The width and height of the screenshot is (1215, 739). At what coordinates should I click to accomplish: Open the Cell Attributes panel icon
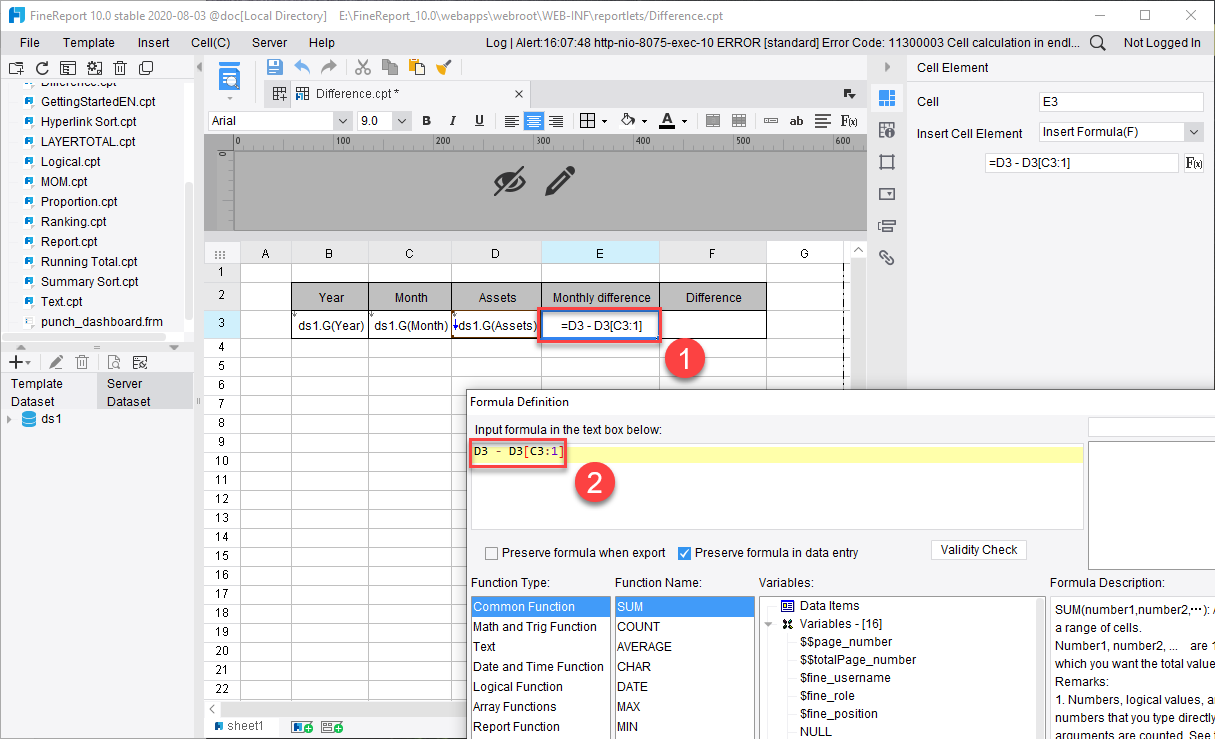pos(886,130)
